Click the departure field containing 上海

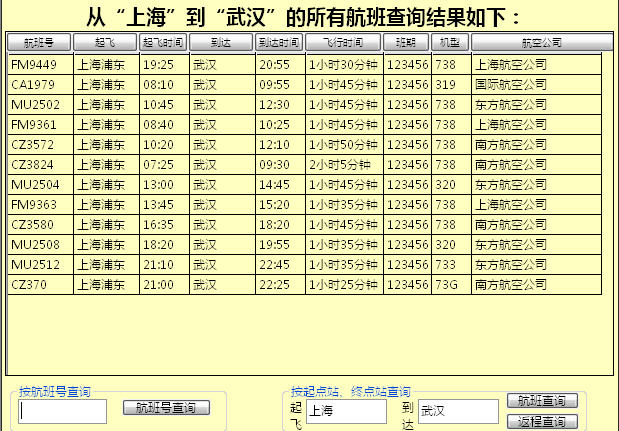point(346,411)
